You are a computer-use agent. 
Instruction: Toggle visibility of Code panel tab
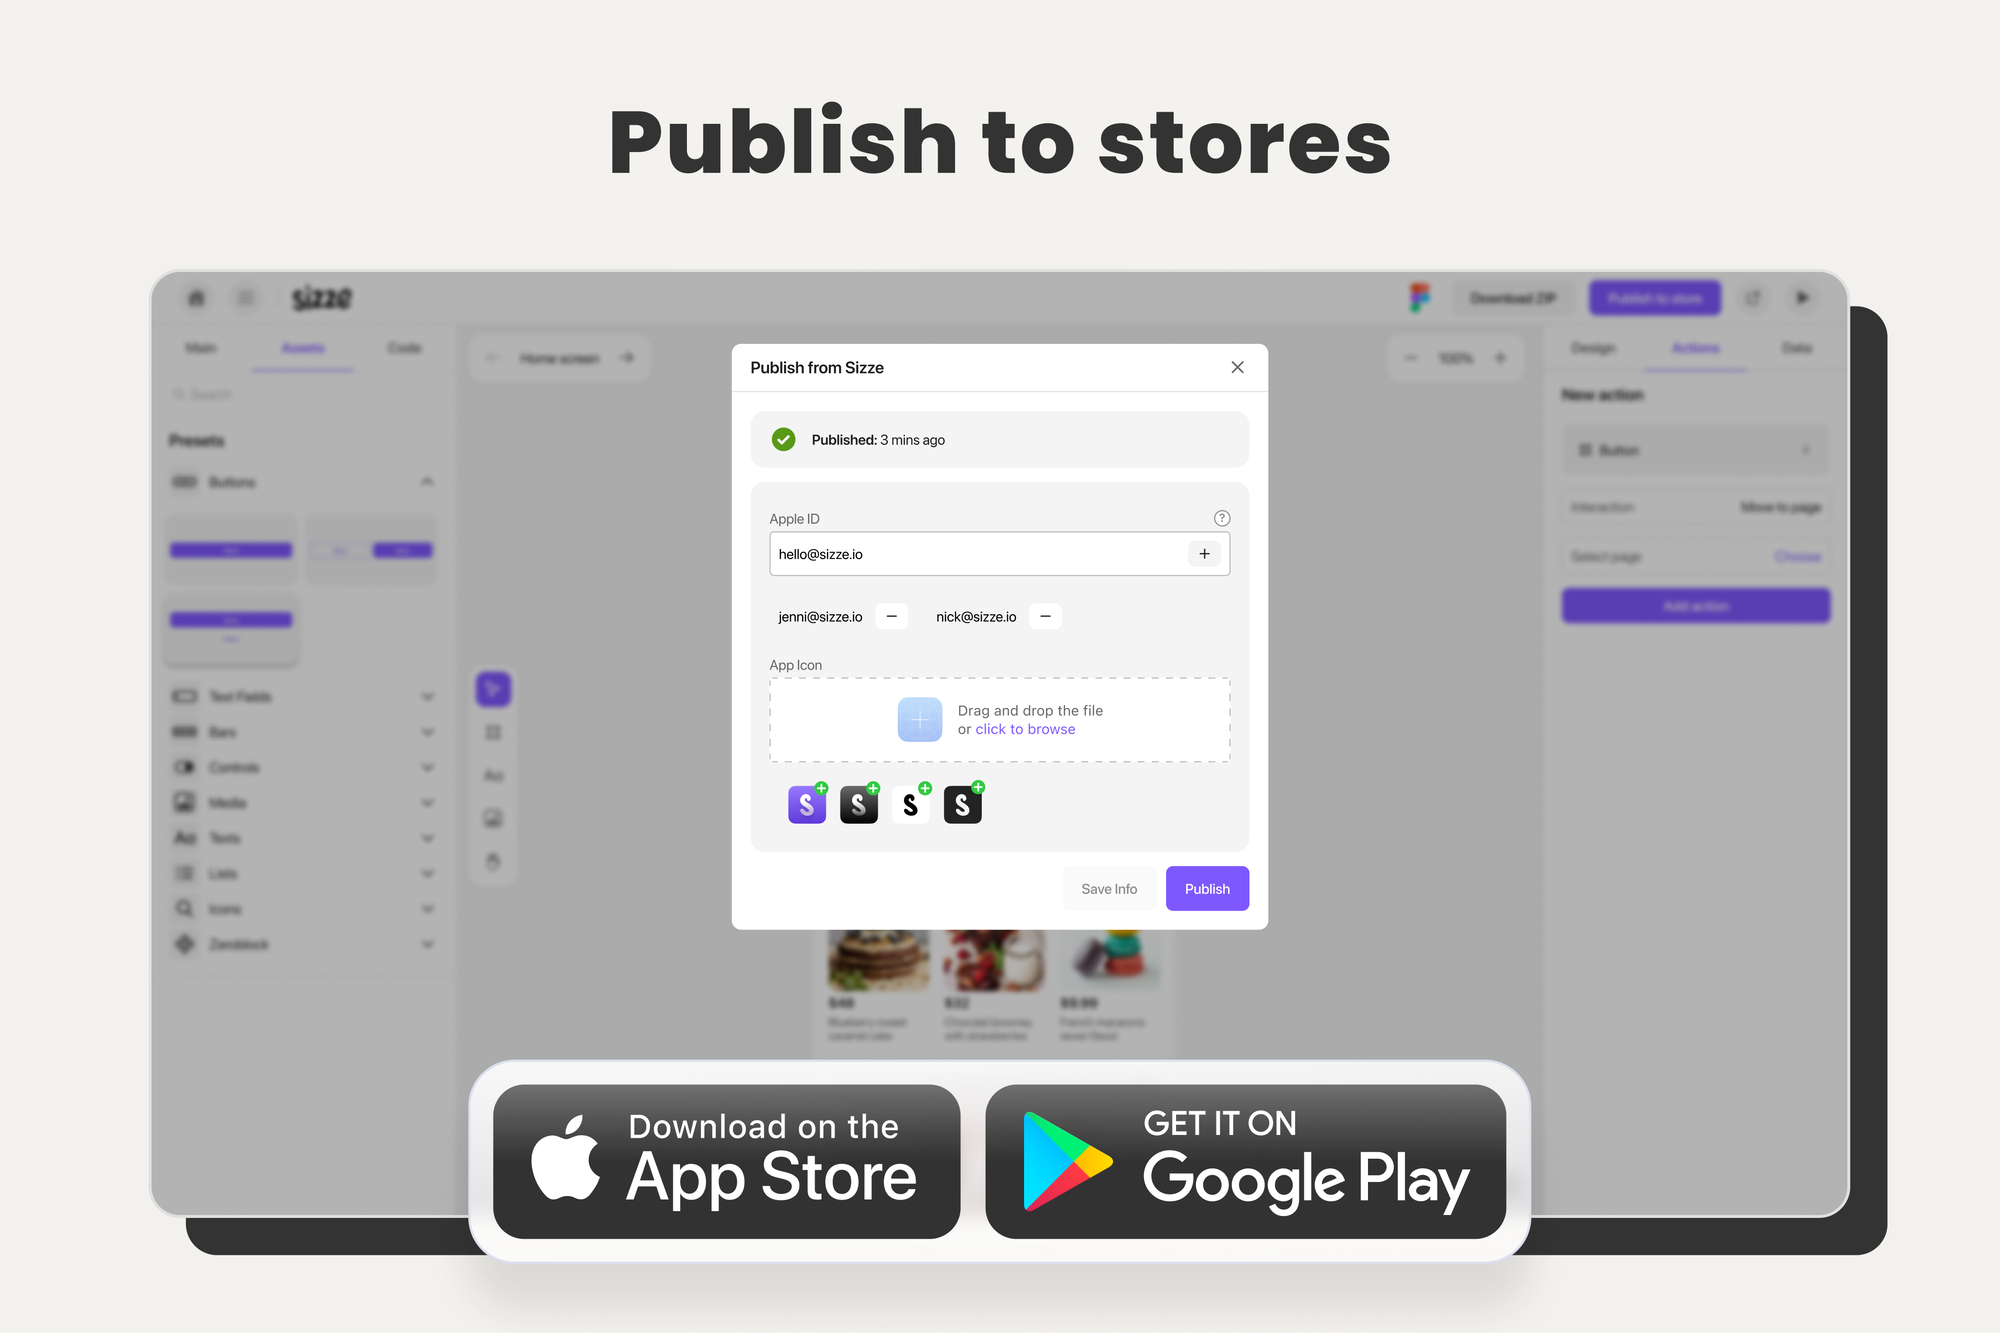[403, 347]
